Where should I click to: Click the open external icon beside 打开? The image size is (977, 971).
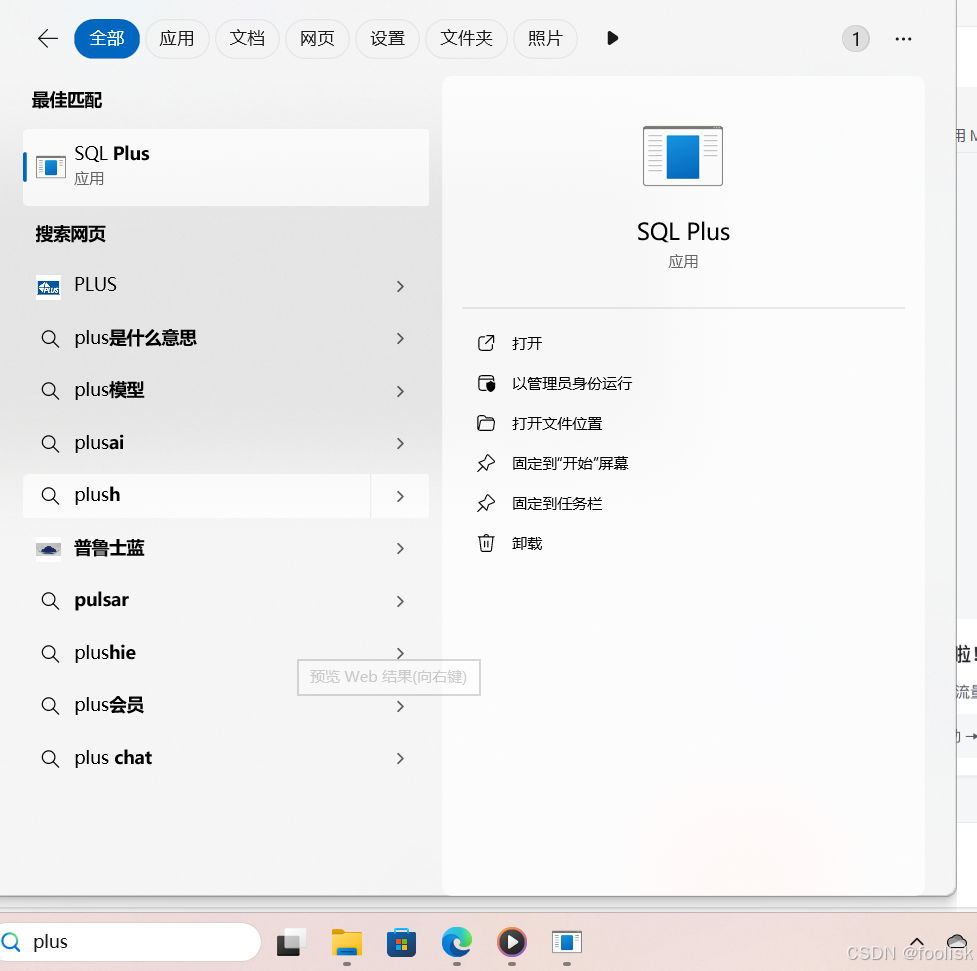pos(486,343)
